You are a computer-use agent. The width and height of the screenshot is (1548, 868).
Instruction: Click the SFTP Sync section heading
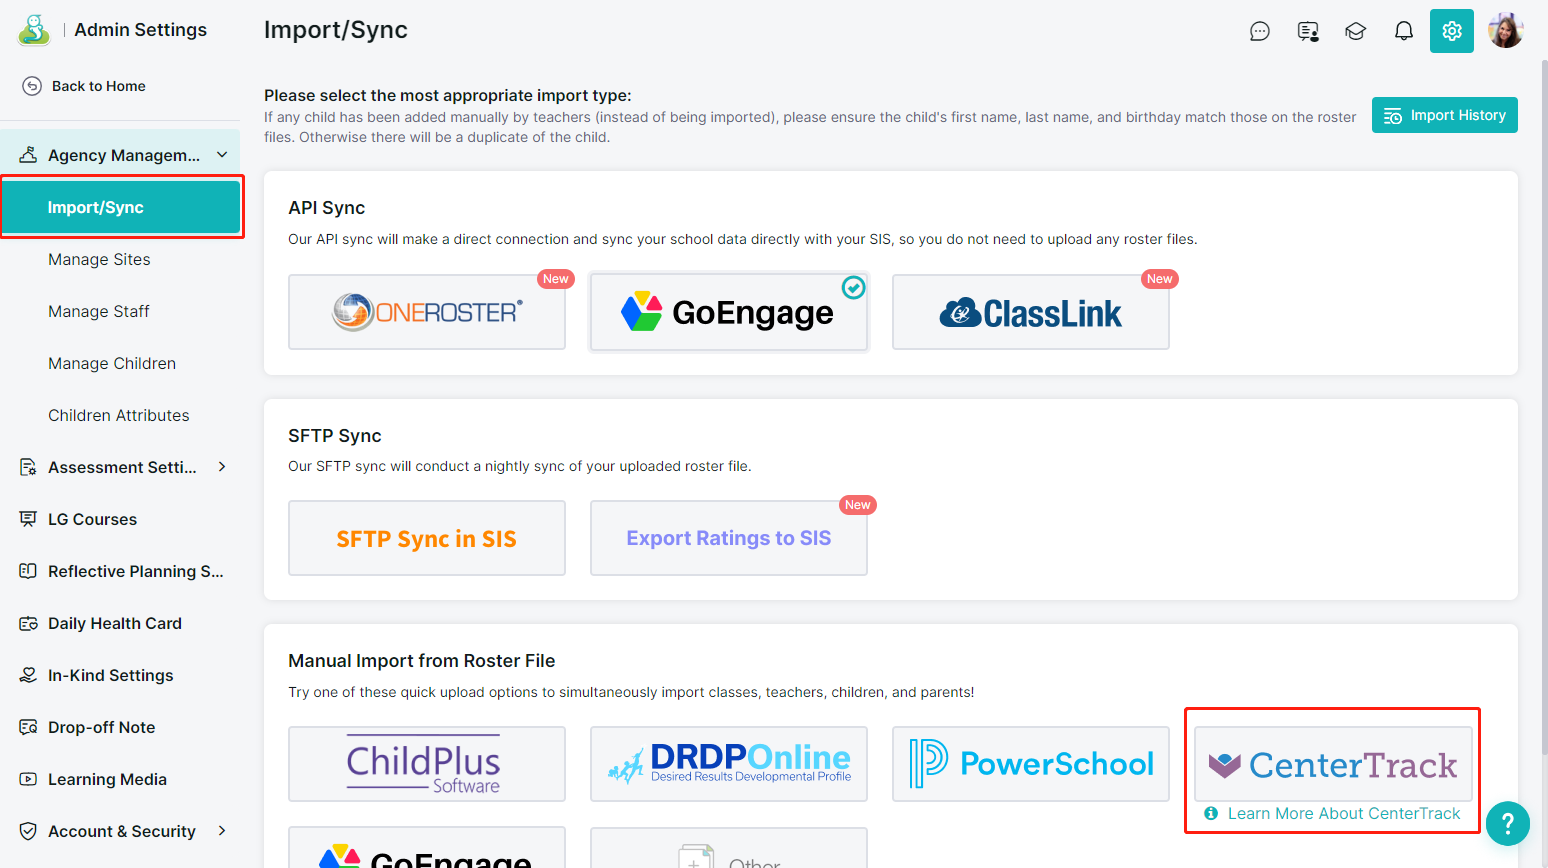coord(335,436)
